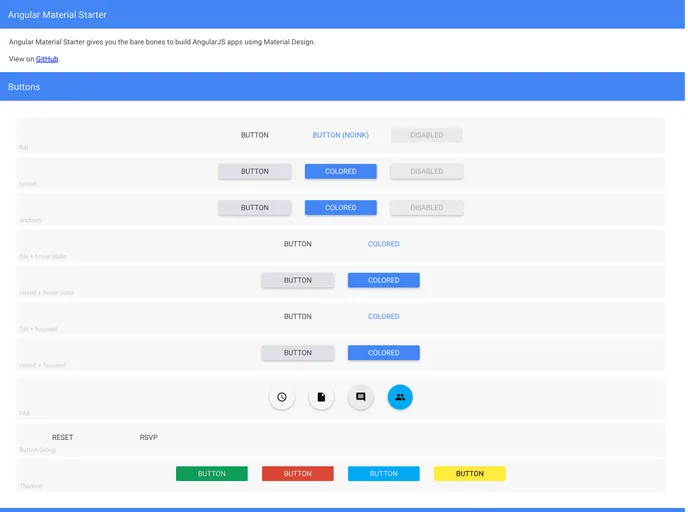This screenshot has width=688, height=512.
Task: Click the chat message FAB icon
Action: tap(361, 397)
